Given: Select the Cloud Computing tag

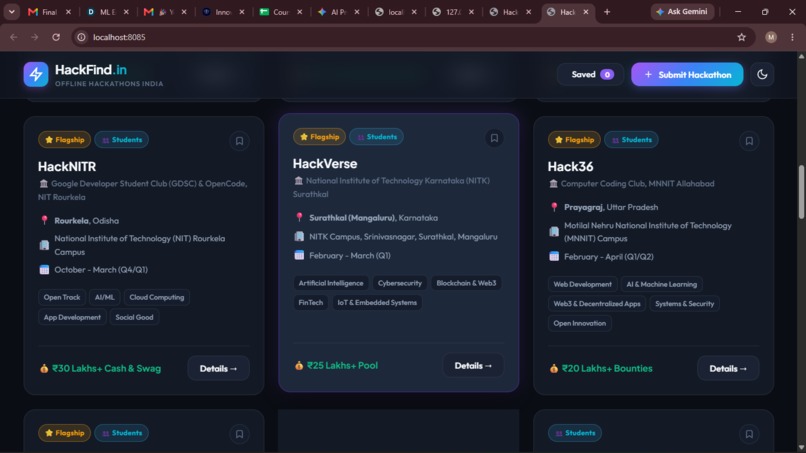Looking at the screenshot, I should click(157, 297).
